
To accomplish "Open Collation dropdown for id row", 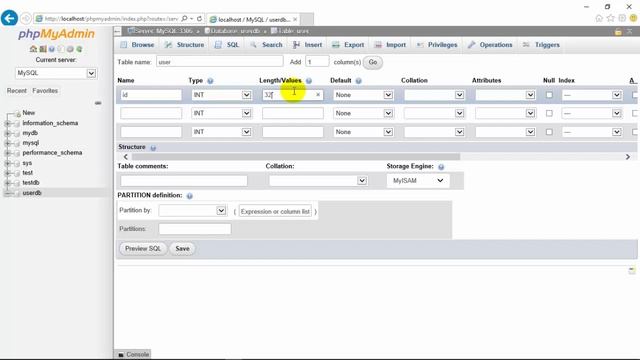I will [x=434, y=95].
